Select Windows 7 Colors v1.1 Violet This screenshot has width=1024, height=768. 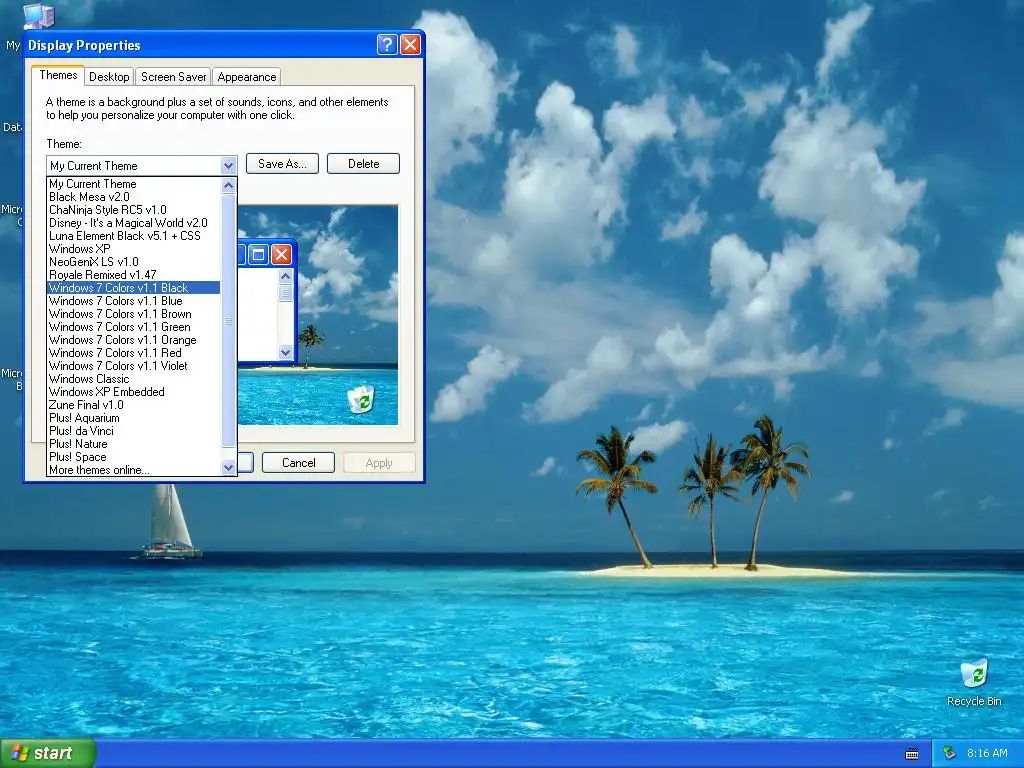pos(135,366)
